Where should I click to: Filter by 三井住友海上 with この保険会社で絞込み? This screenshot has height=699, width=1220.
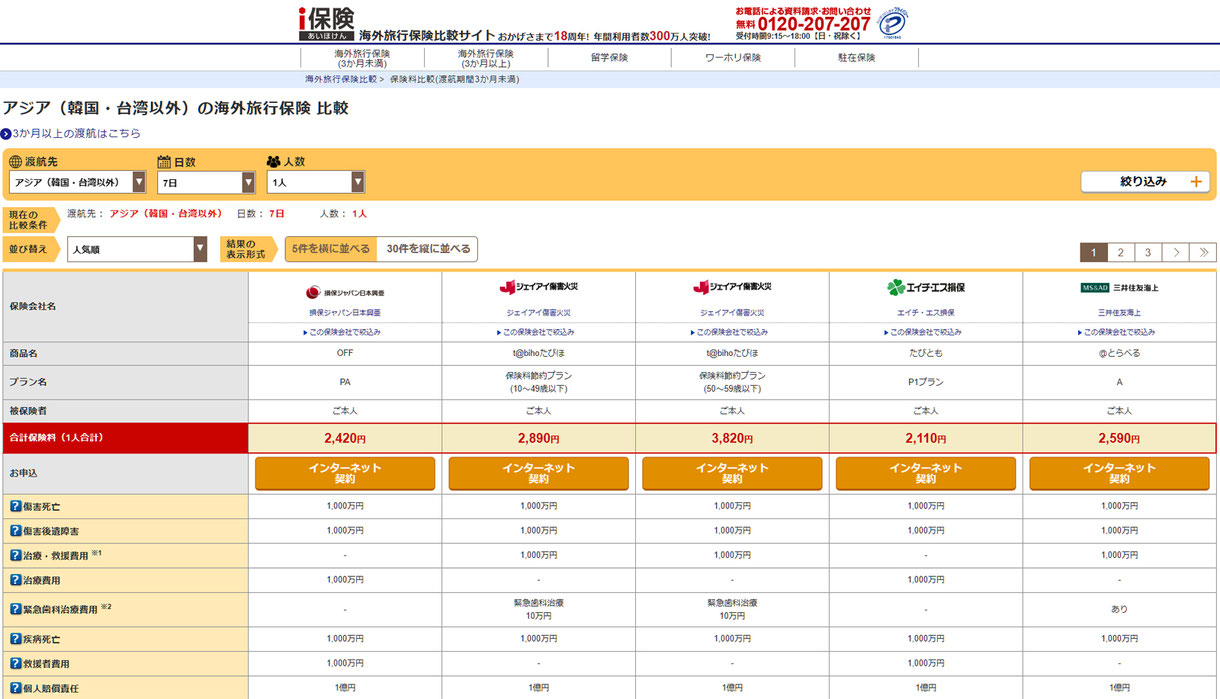click(x=1119, y=332)
